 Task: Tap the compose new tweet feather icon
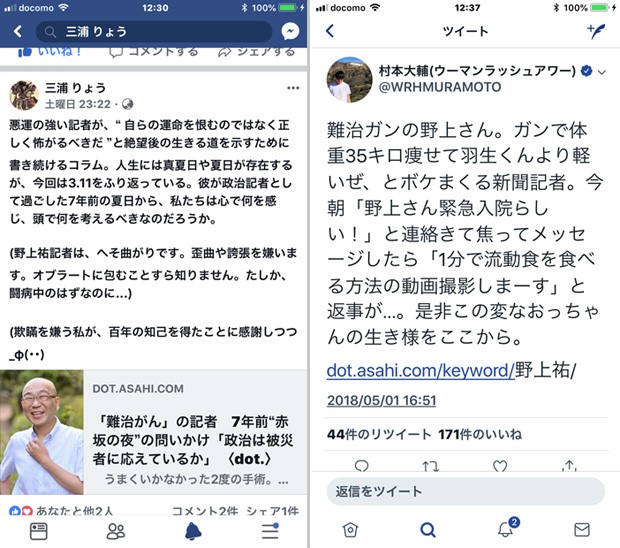tap(596, 31)
